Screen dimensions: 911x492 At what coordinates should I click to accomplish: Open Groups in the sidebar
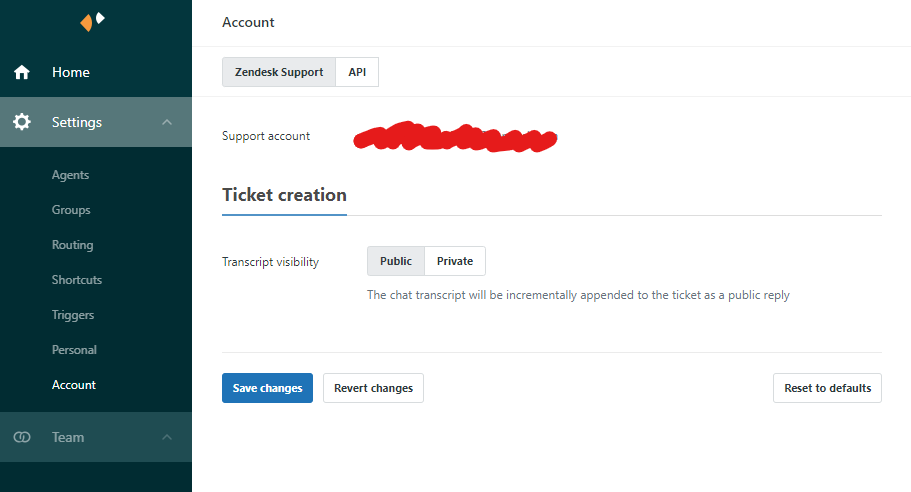[x=71, y=210]
